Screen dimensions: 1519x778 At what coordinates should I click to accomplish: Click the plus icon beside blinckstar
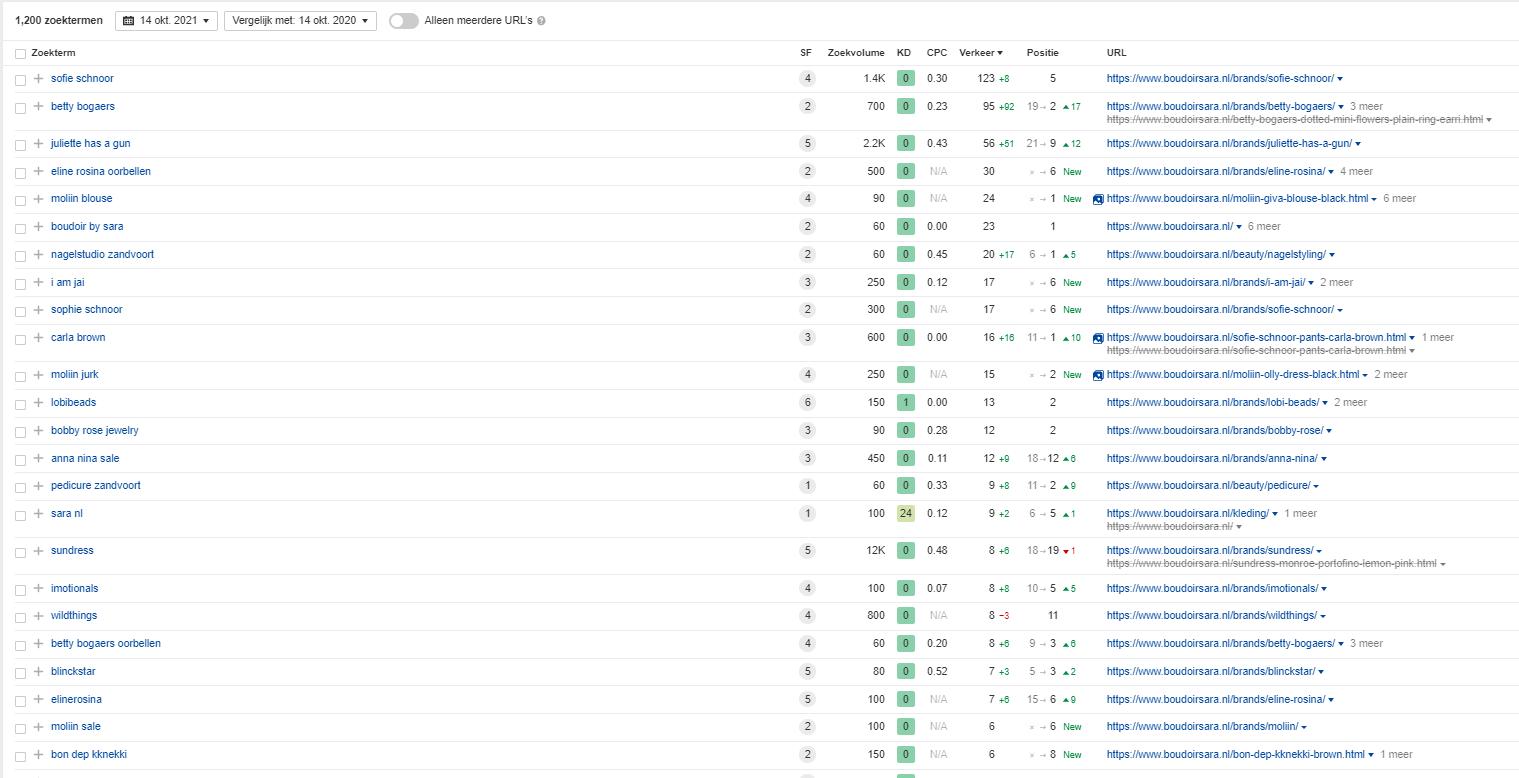coord(38,671)
